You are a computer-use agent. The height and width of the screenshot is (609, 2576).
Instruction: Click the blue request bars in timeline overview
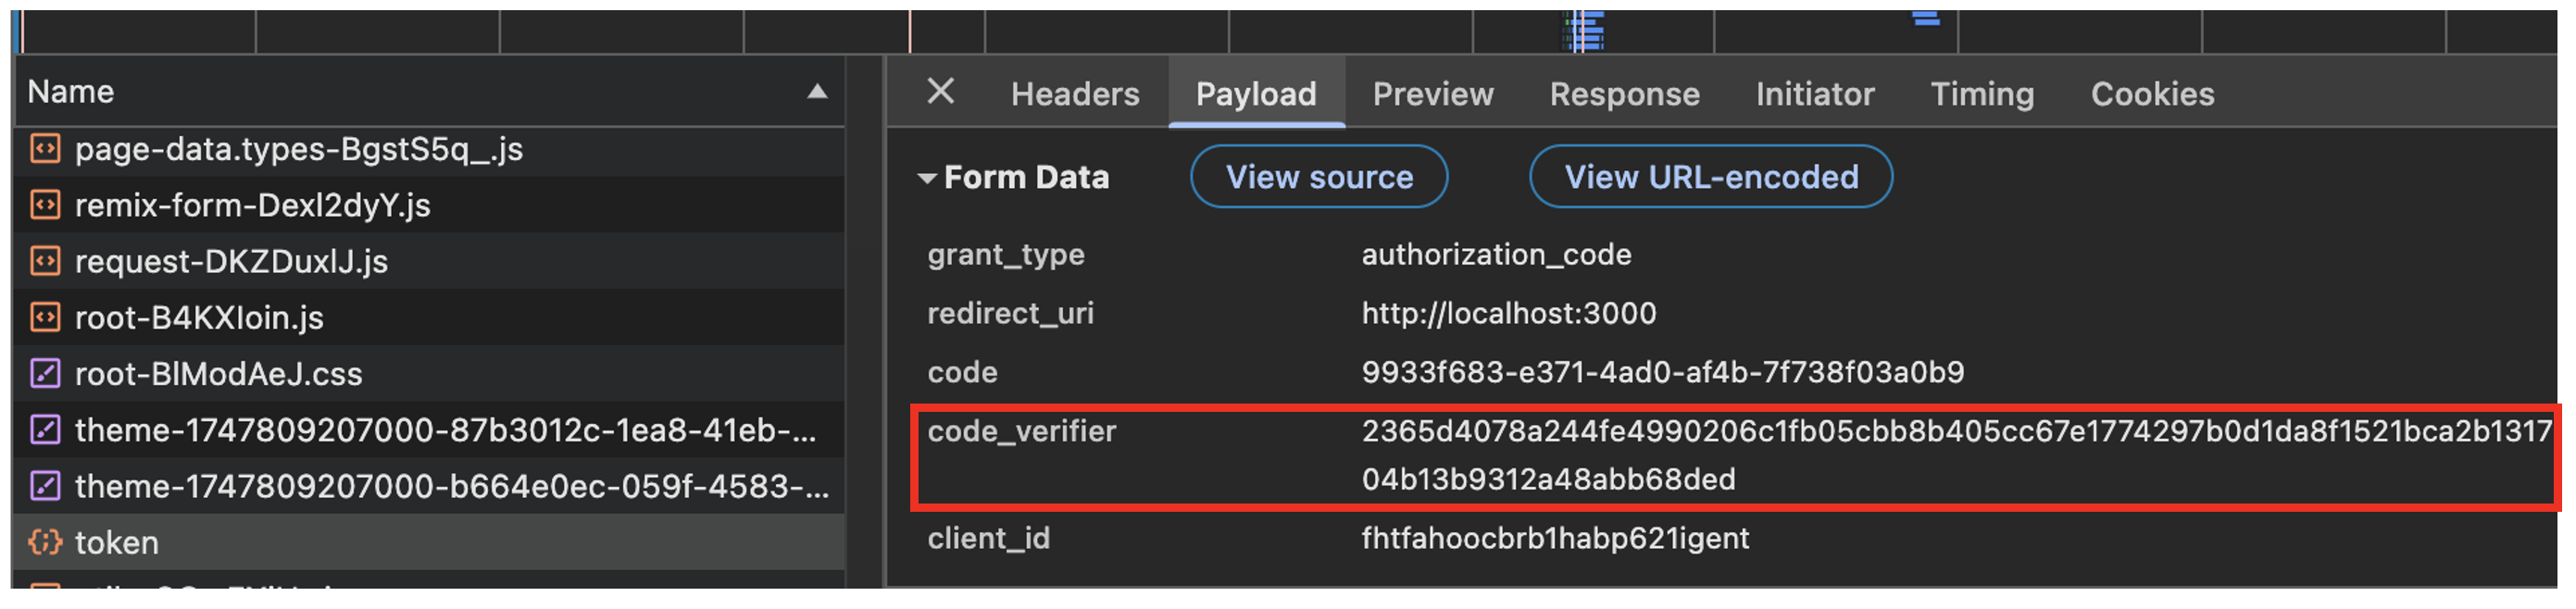click(x=1585, y=30)
